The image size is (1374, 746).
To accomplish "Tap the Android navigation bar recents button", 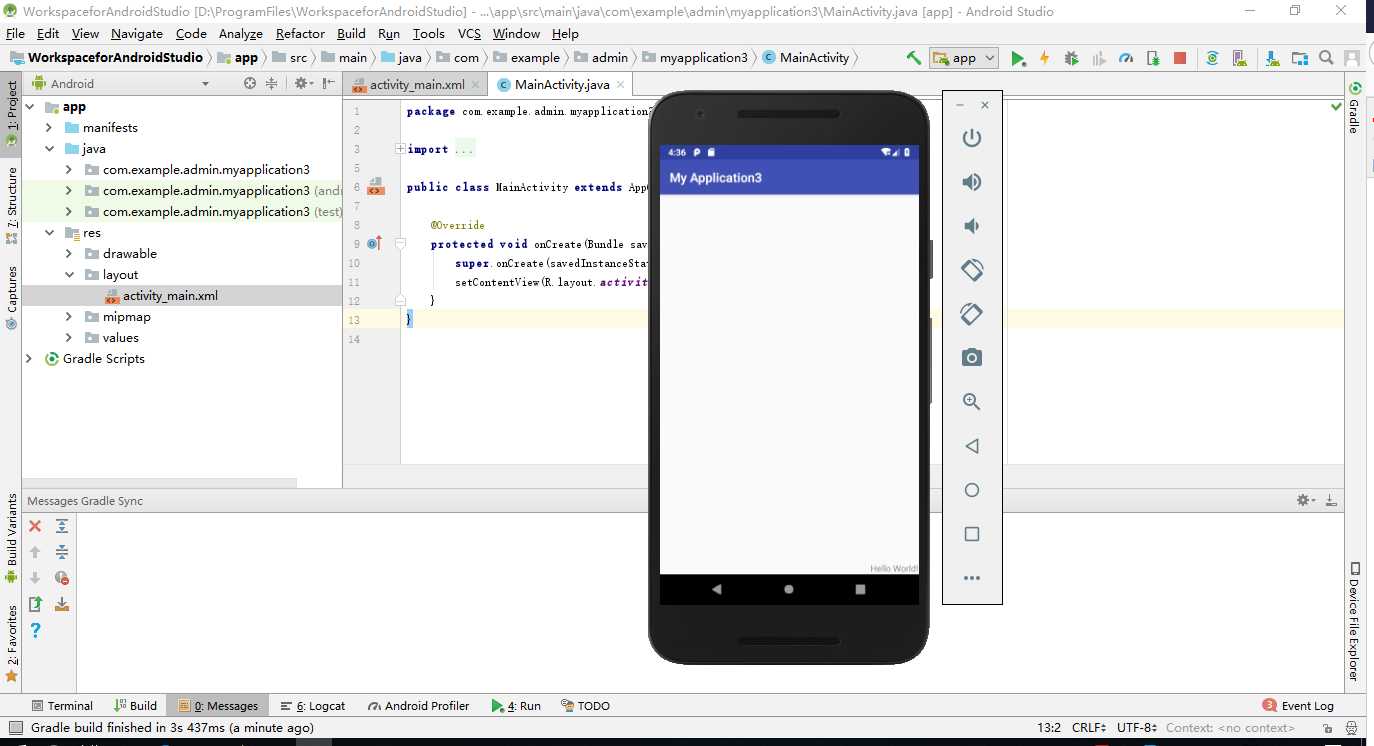I will point(860,590).
